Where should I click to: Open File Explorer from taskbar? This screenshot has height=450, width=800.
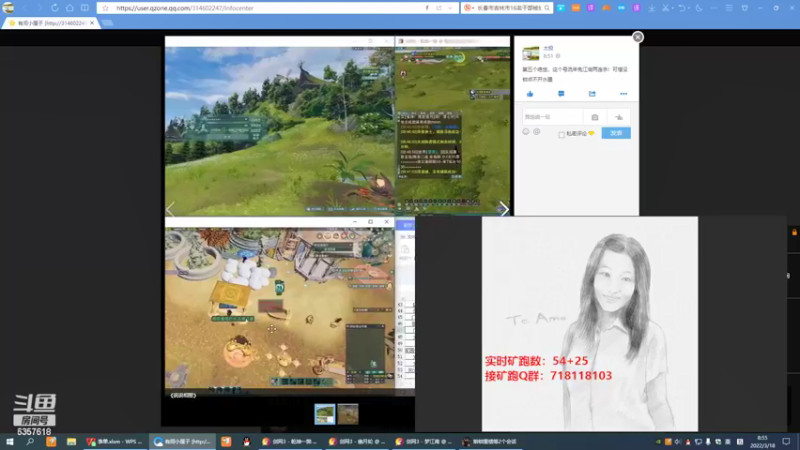(x=71, y=442)
